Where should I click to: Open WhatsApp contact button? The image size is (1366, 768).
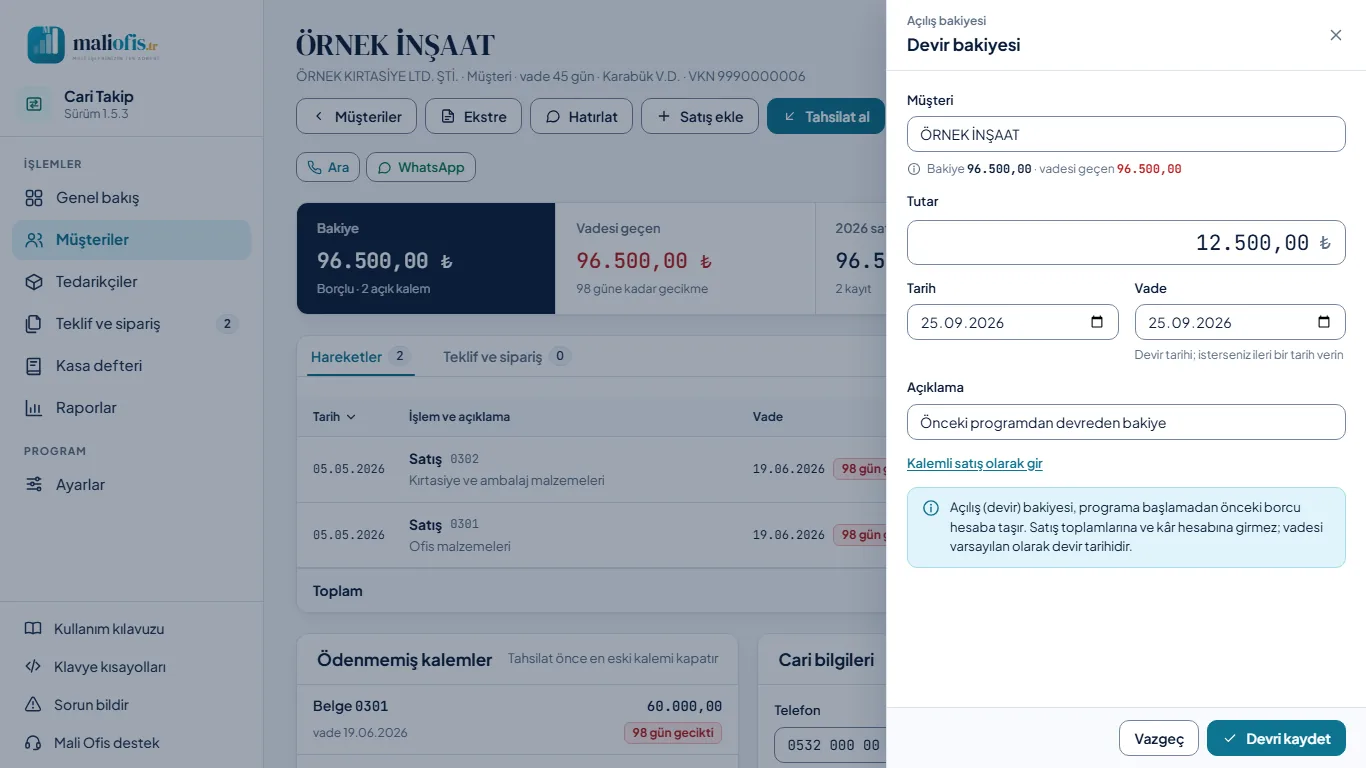click(421, 167)
